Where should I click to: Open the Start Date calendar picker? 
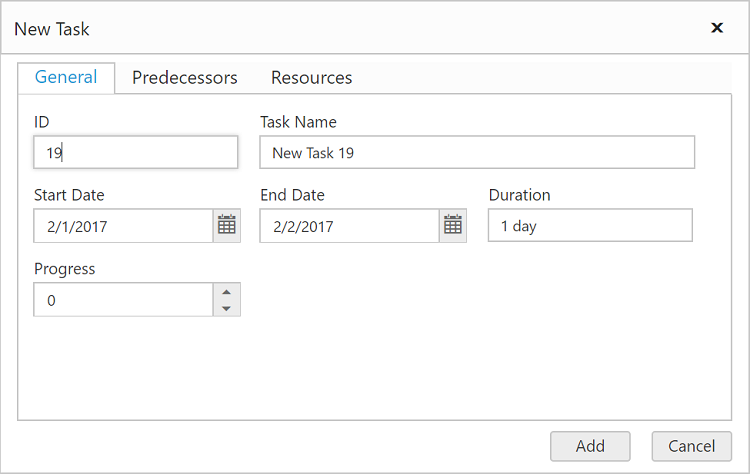click(x=227, y=226)
